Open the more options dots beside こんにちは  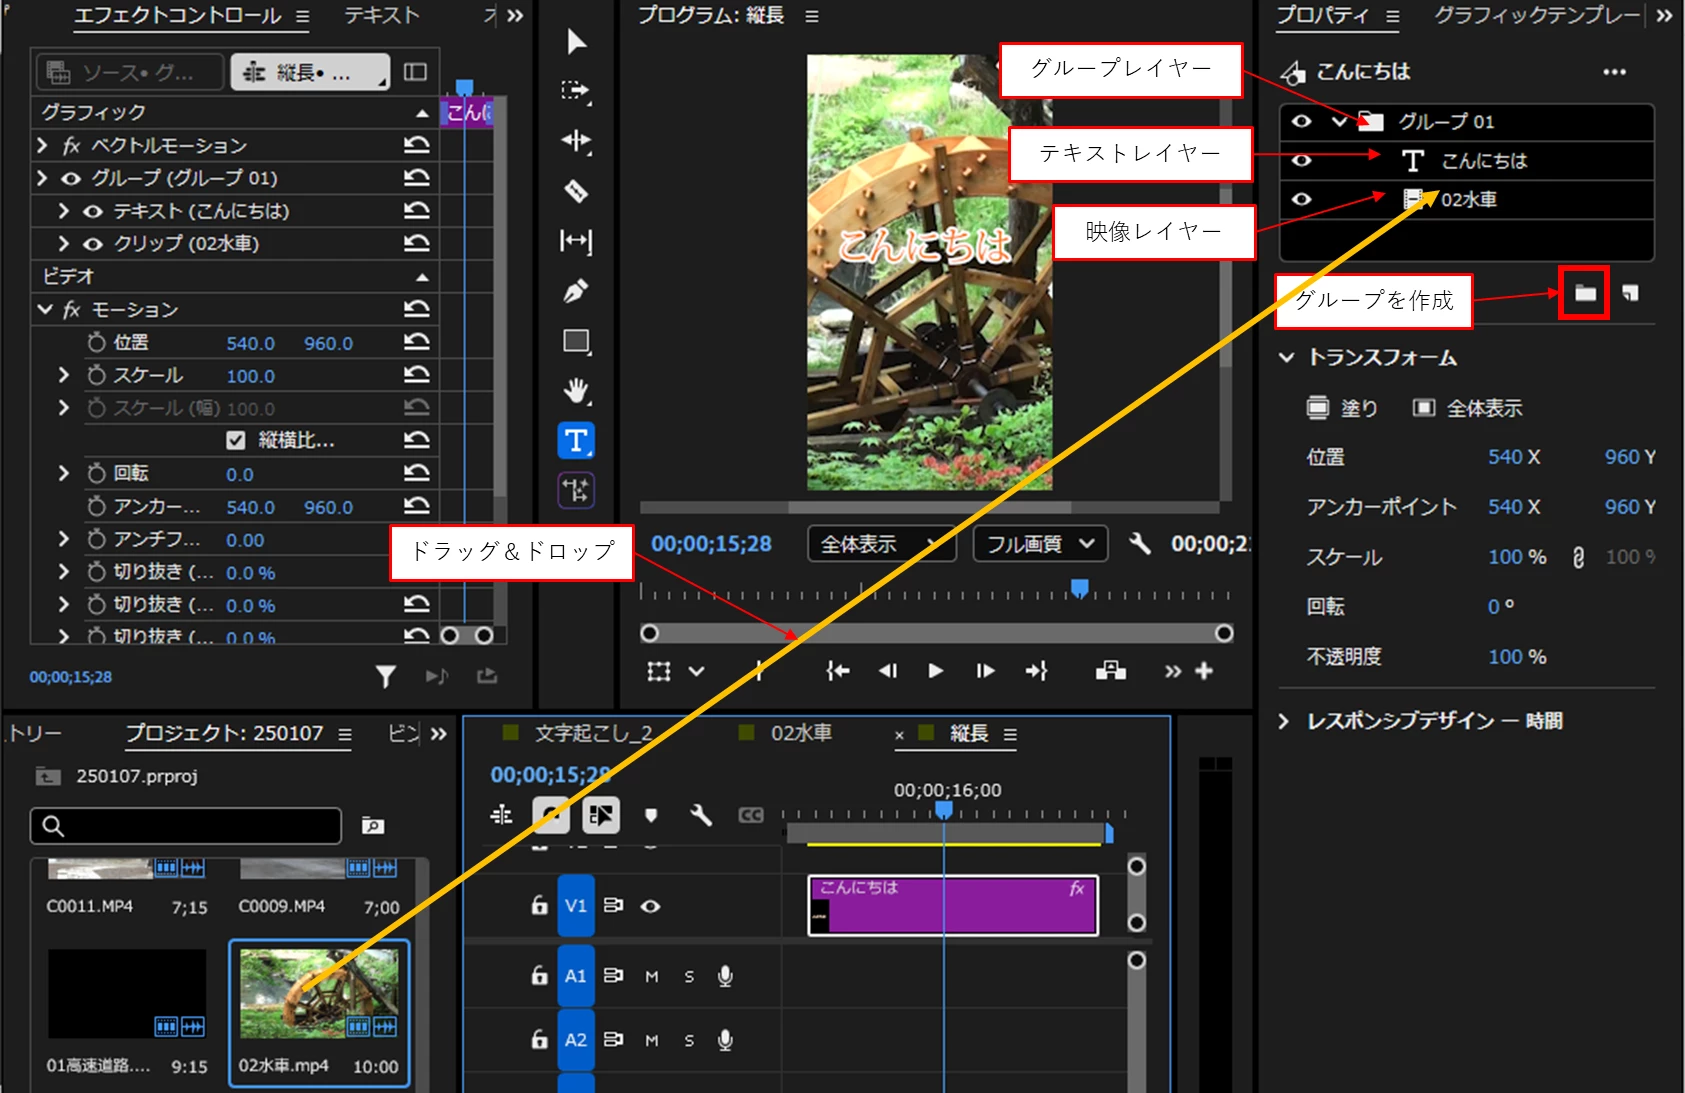[x=1614, y=72]
